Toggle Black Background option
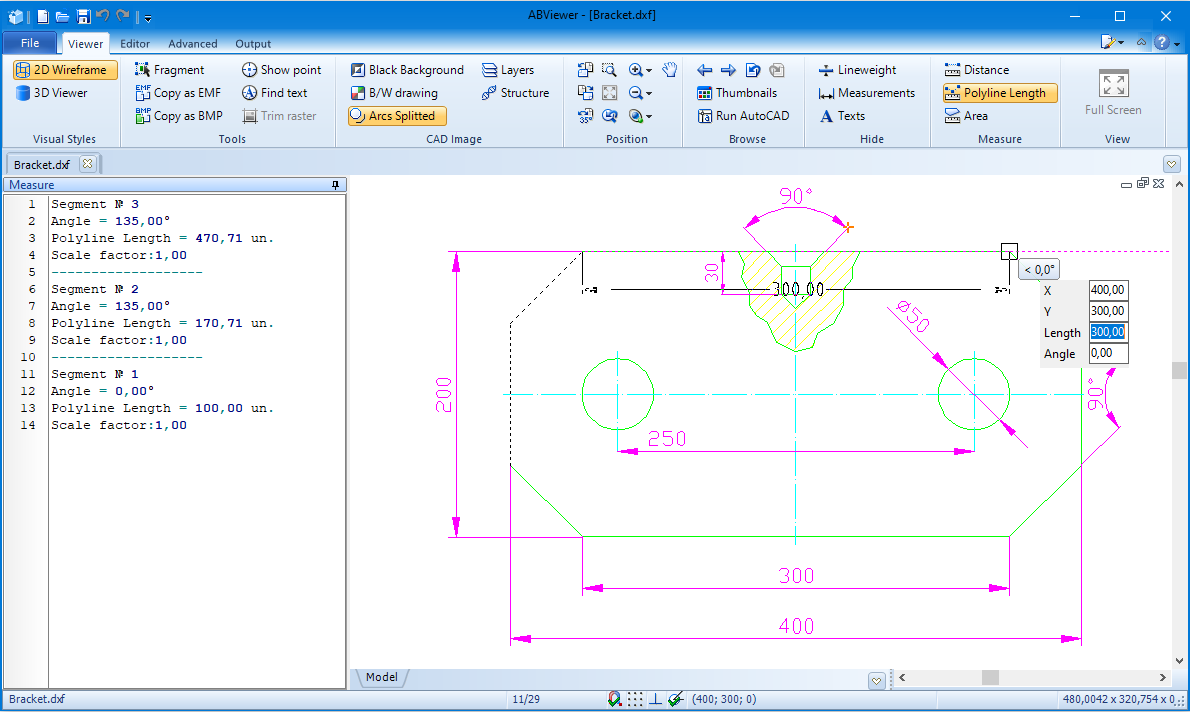The image size is (1190, 712). (x=407, y=70)
